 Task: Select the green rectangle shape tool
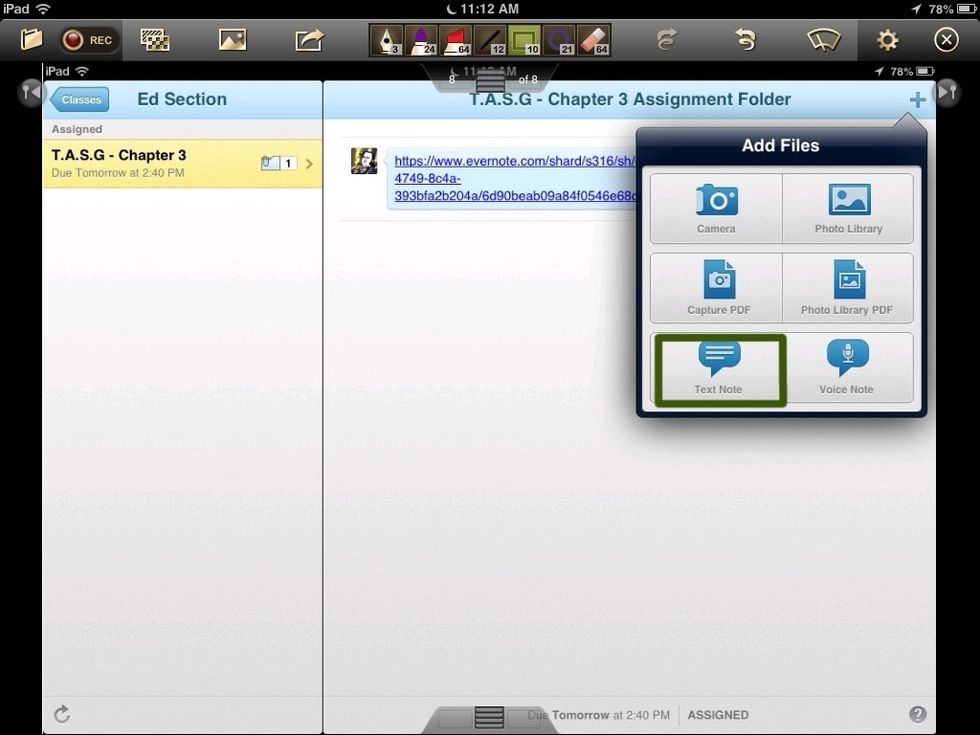[x=524, y=40]
